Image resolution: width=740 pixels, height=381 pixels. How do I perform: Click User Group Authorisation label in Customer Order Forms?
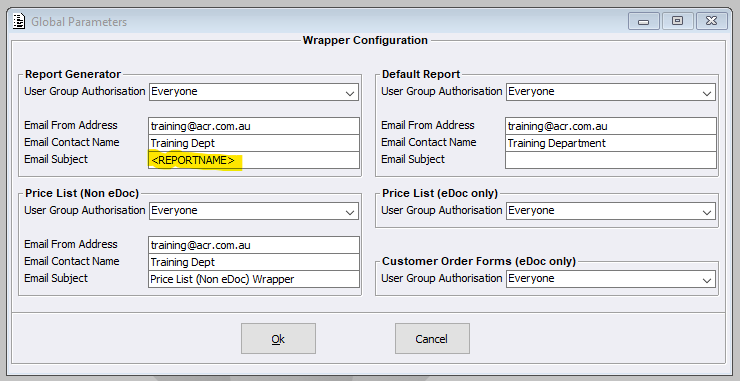coord(441,278)
